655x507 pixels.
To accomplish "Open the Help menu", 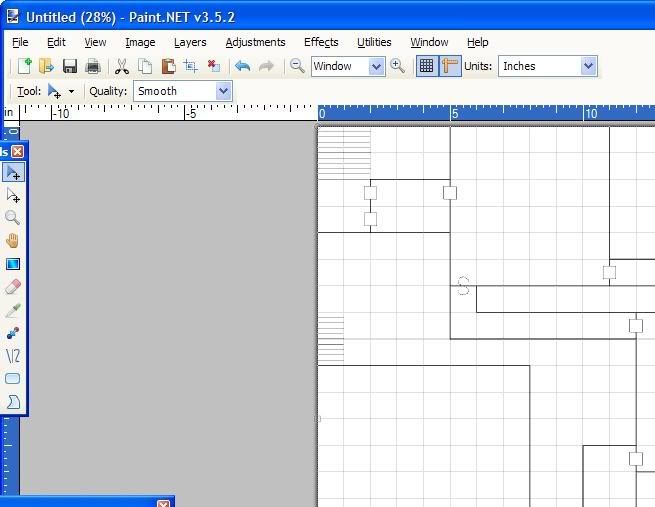I will click(x=477, y=42).
